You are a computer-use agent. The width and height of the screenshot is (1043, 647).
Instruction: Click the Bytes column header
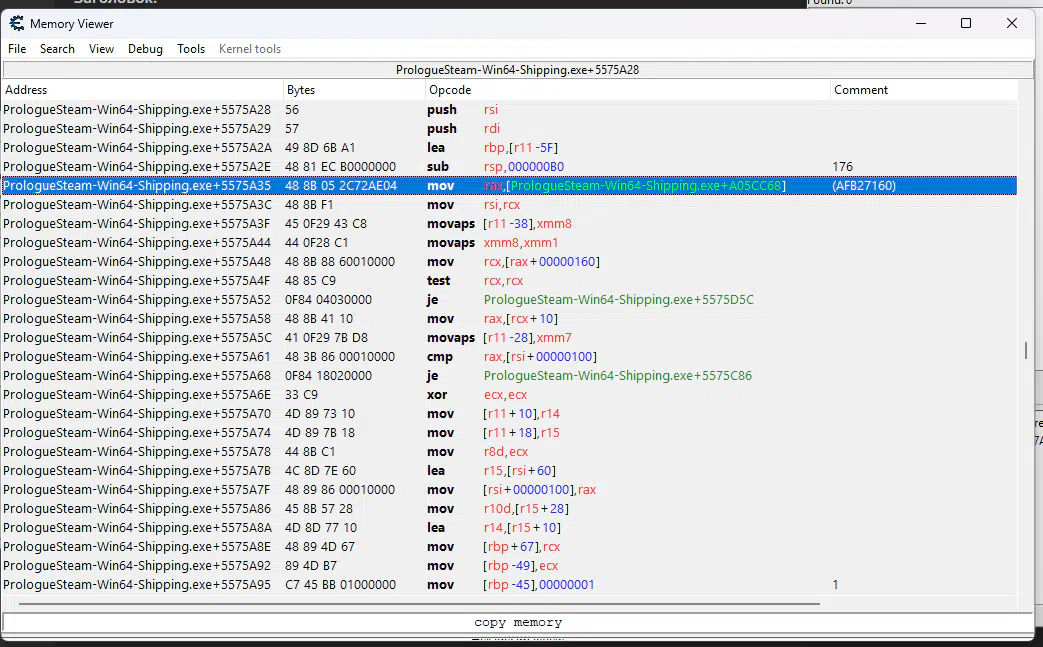pyautogui.click(x=354, y=90)
